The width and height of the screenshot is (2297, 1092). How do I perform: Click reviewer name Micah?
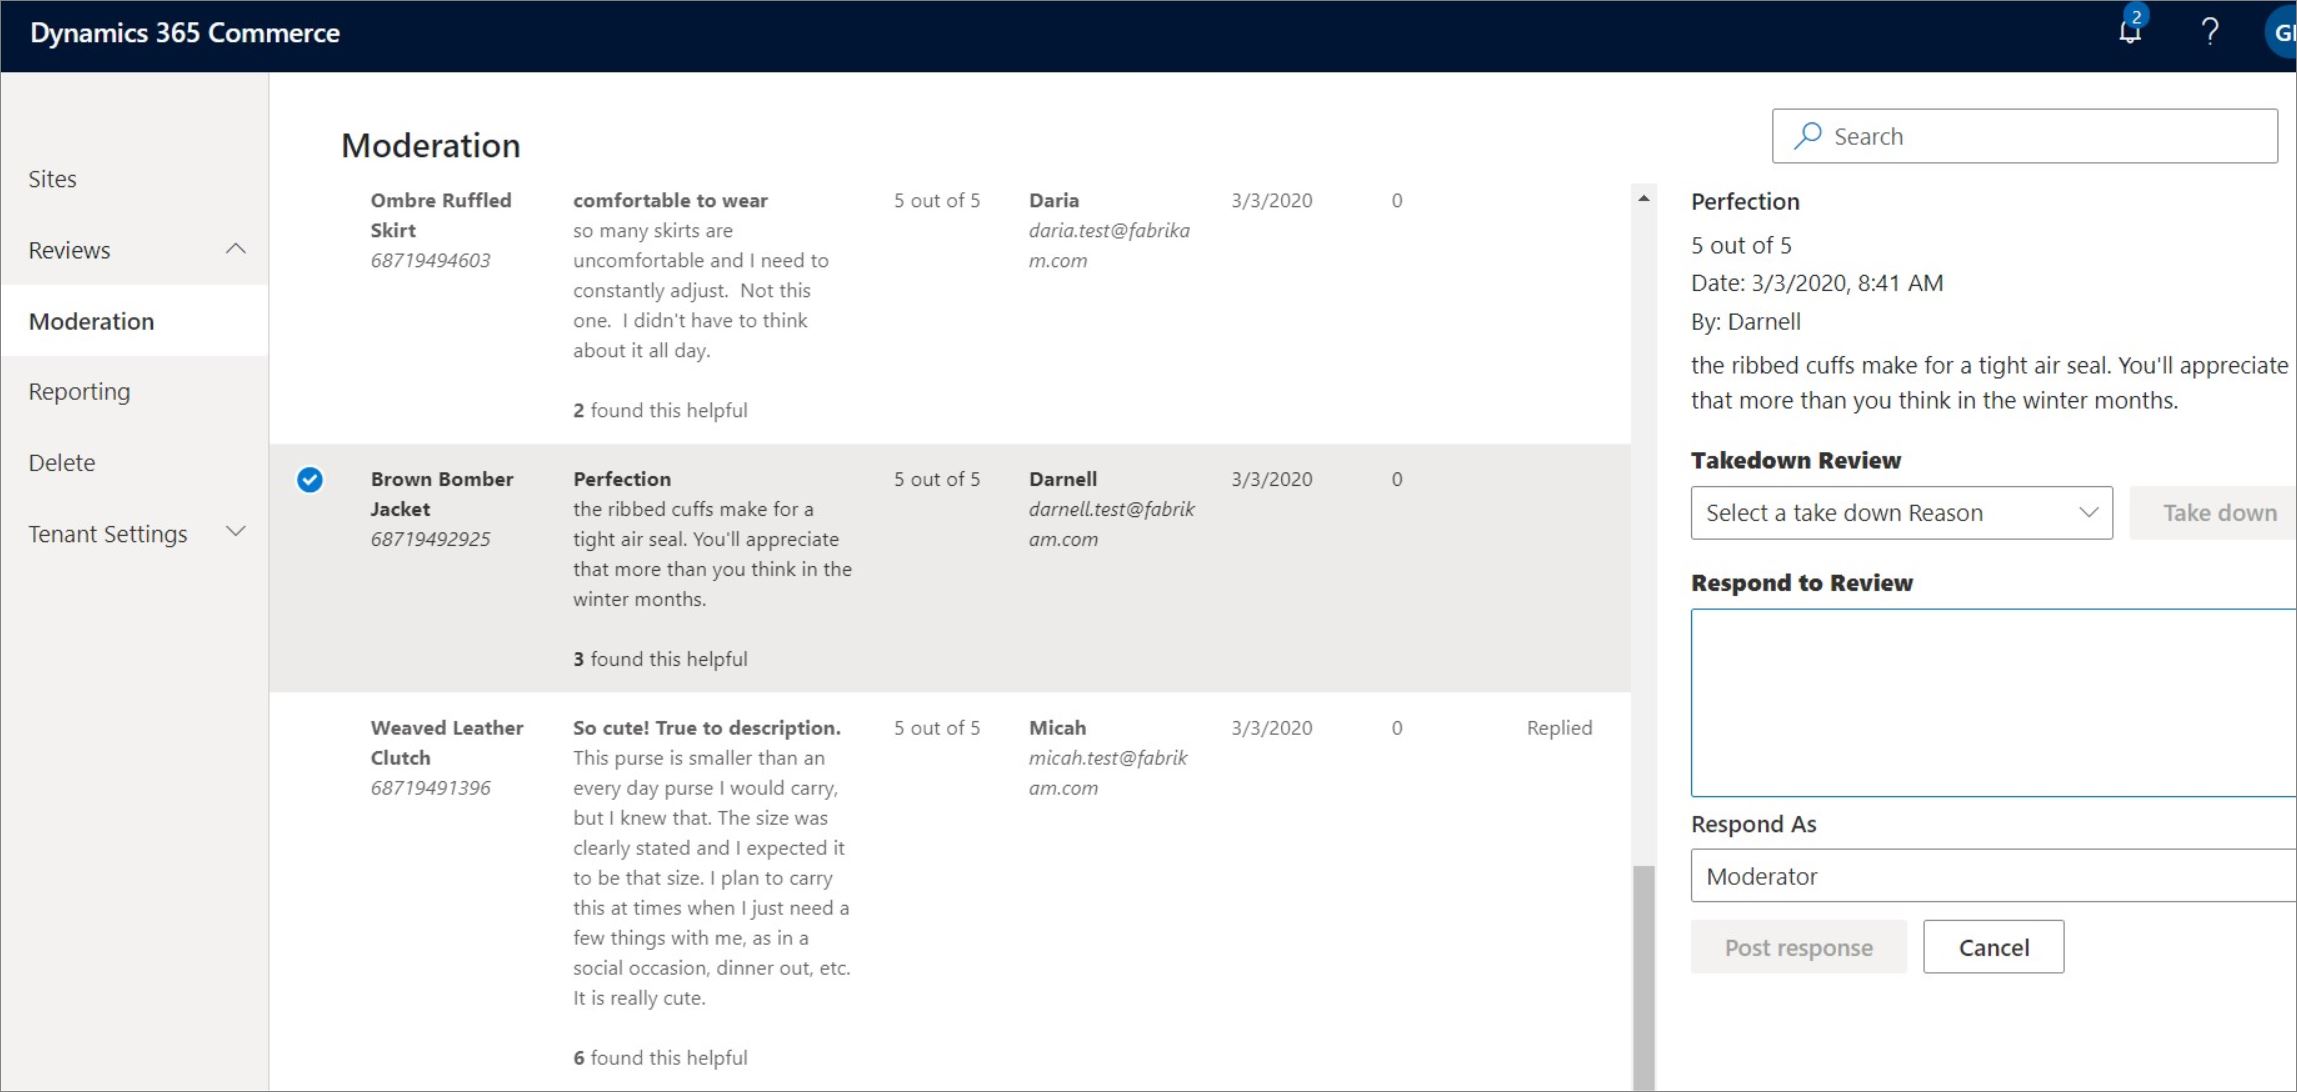[1057, 728]
